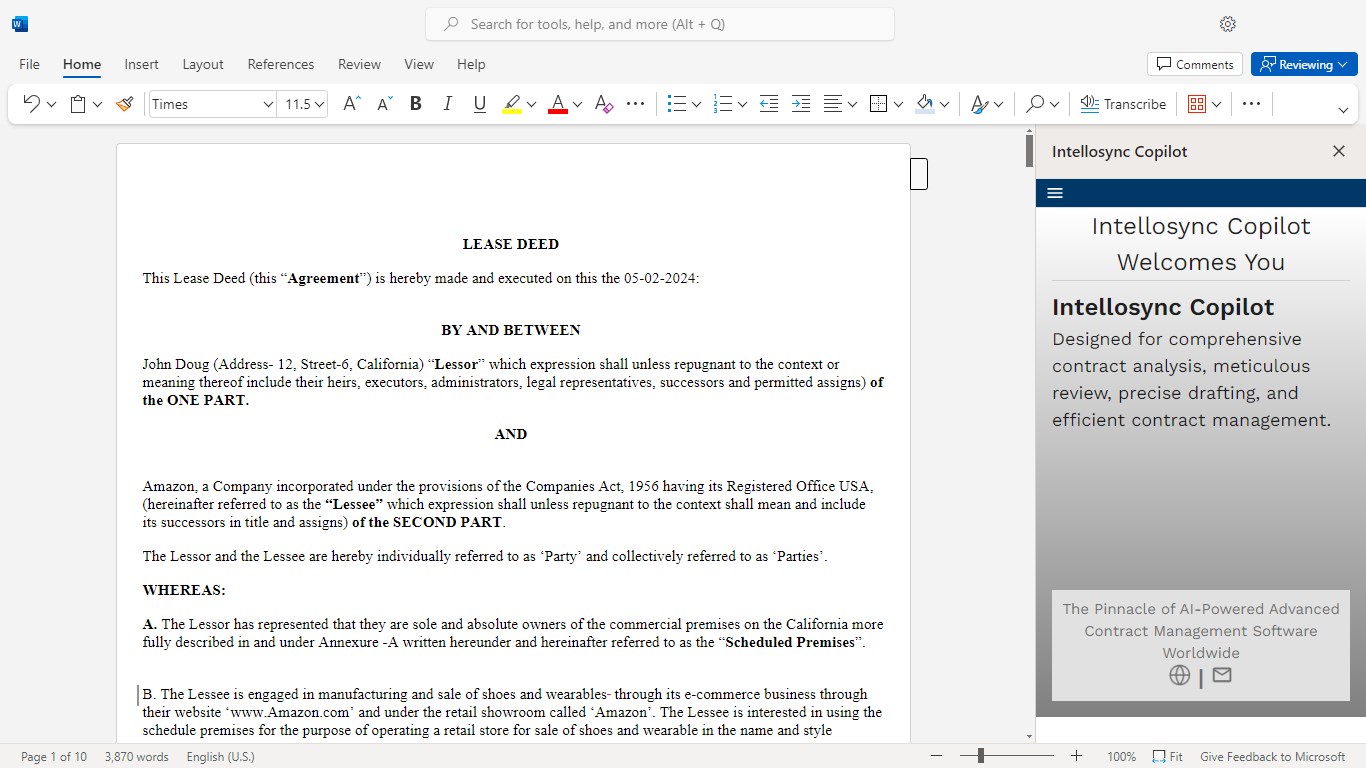Expand the ribbon display options chevron
The height and width of the screenshot is (768, 1366).
(1343, 110)
